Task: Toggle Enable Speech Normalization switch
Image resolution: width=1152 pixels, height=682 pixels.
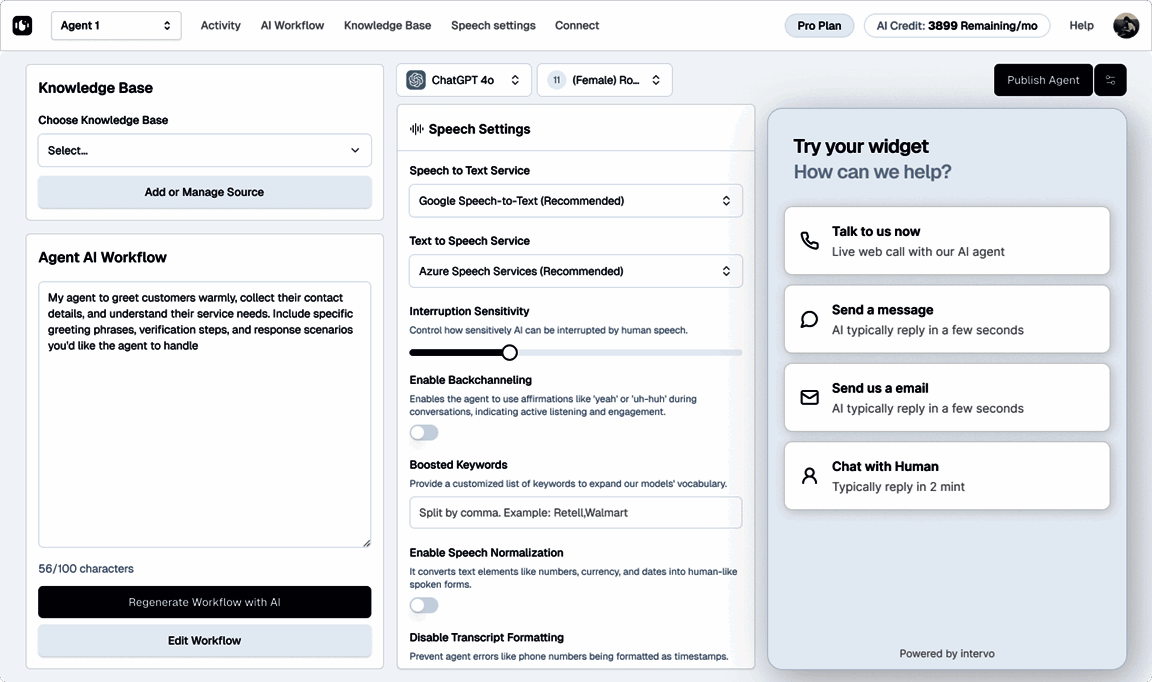Action: 424,605
